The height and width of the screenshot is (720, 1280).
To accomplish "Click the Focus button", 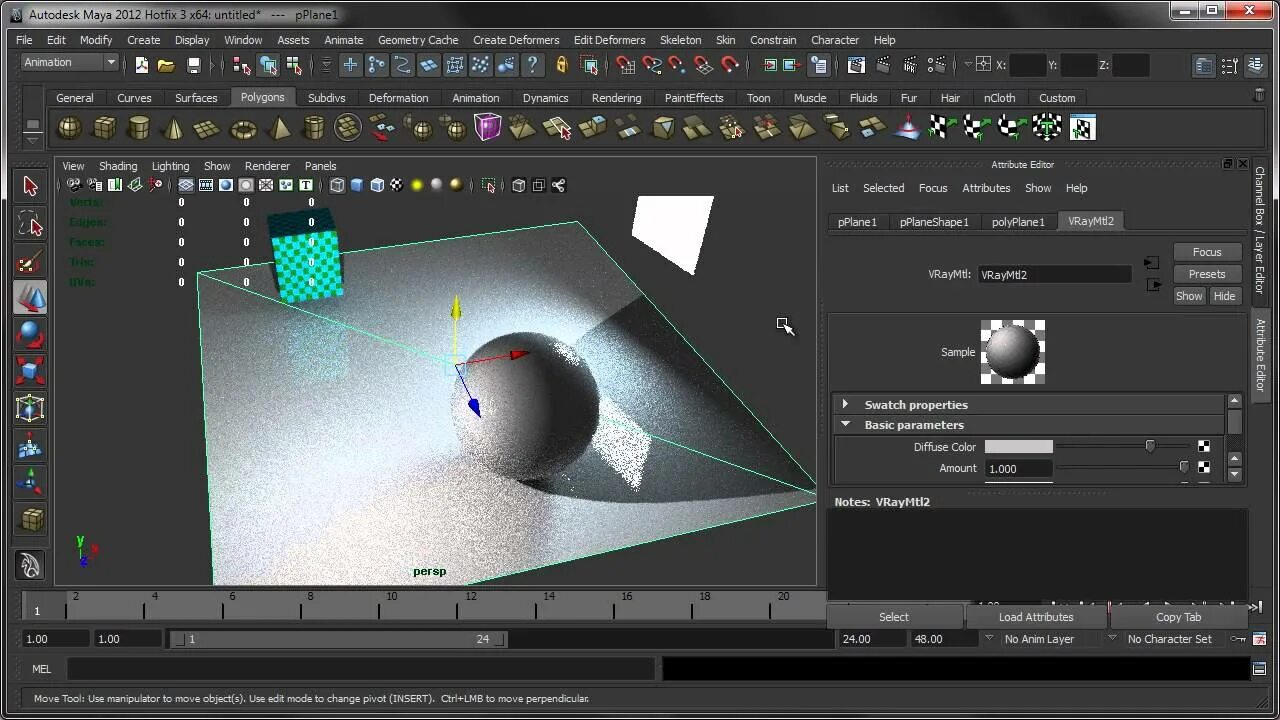I will [1207, 252].
